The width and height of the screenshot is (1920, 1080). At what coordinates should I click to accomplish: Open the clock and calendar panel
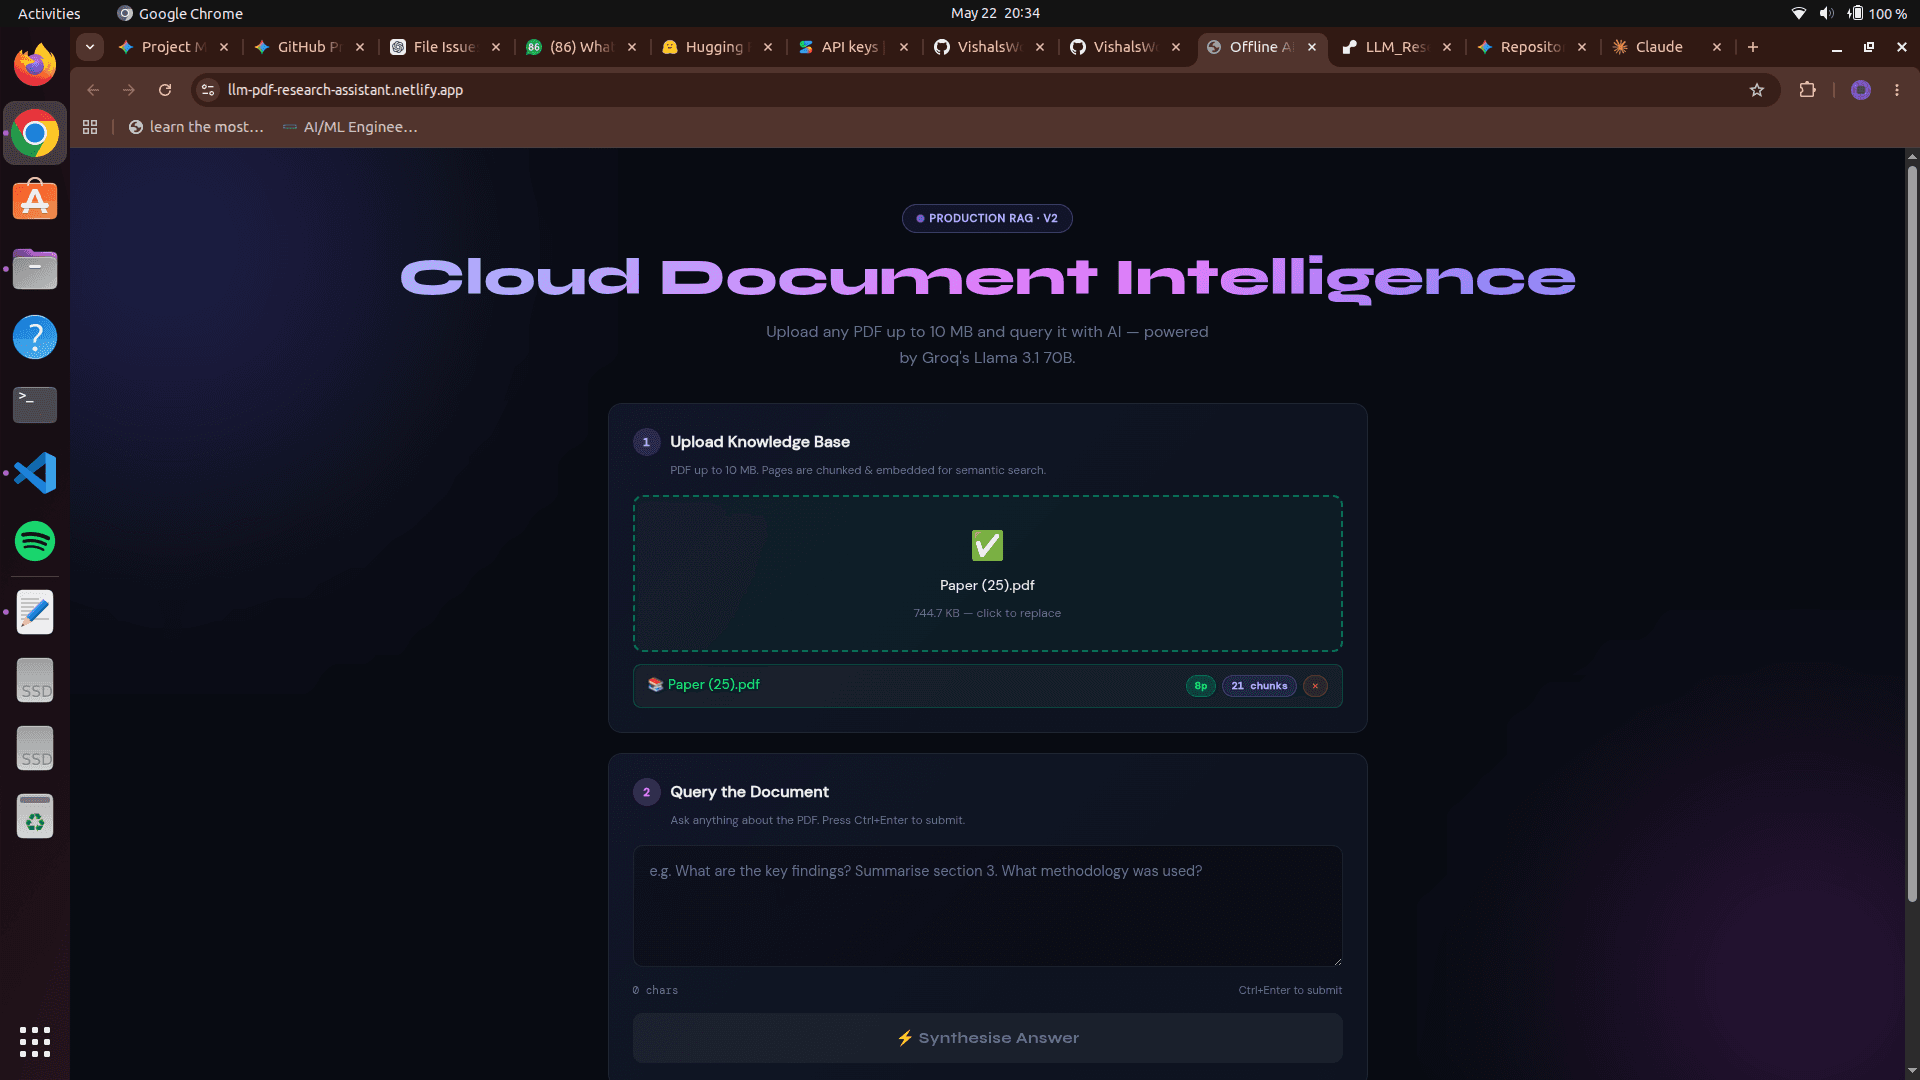995,13
